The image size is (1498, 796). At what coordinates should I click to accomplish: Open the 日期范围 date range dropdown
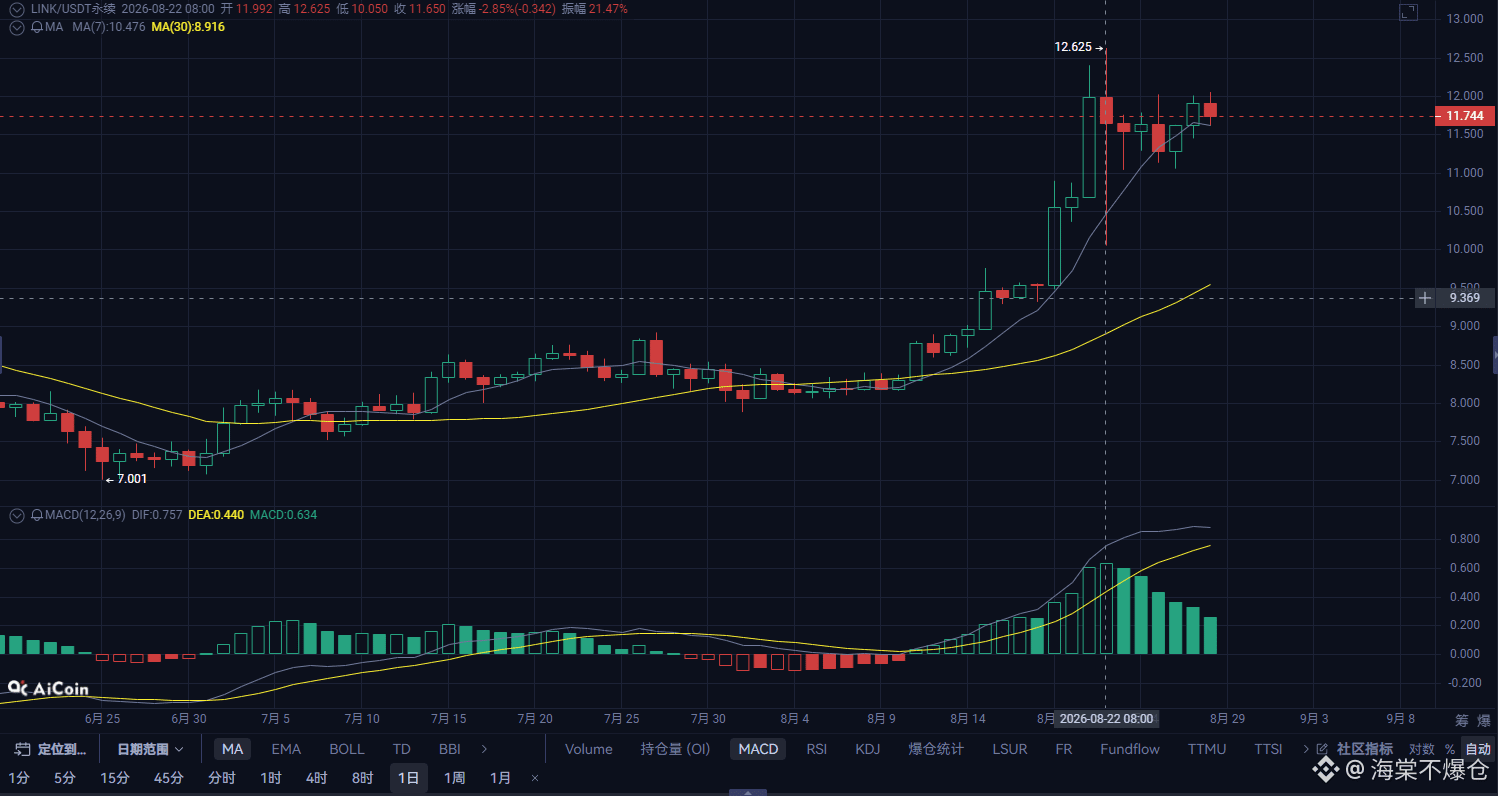point(151,749)
